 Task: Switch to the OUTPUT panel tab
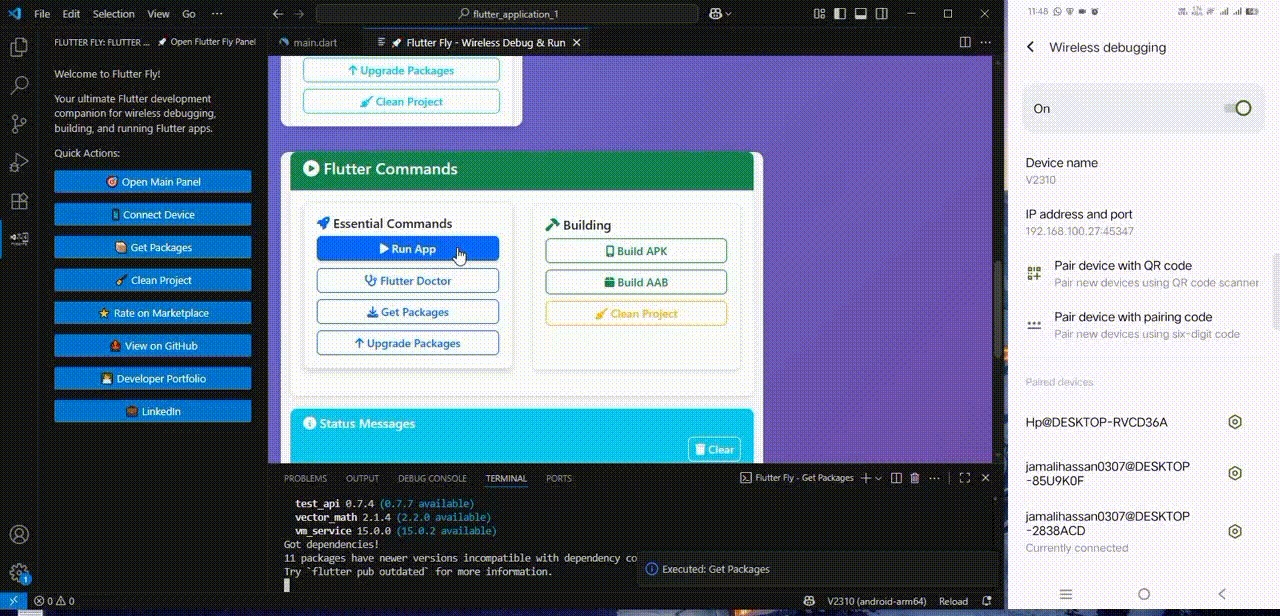362,478
